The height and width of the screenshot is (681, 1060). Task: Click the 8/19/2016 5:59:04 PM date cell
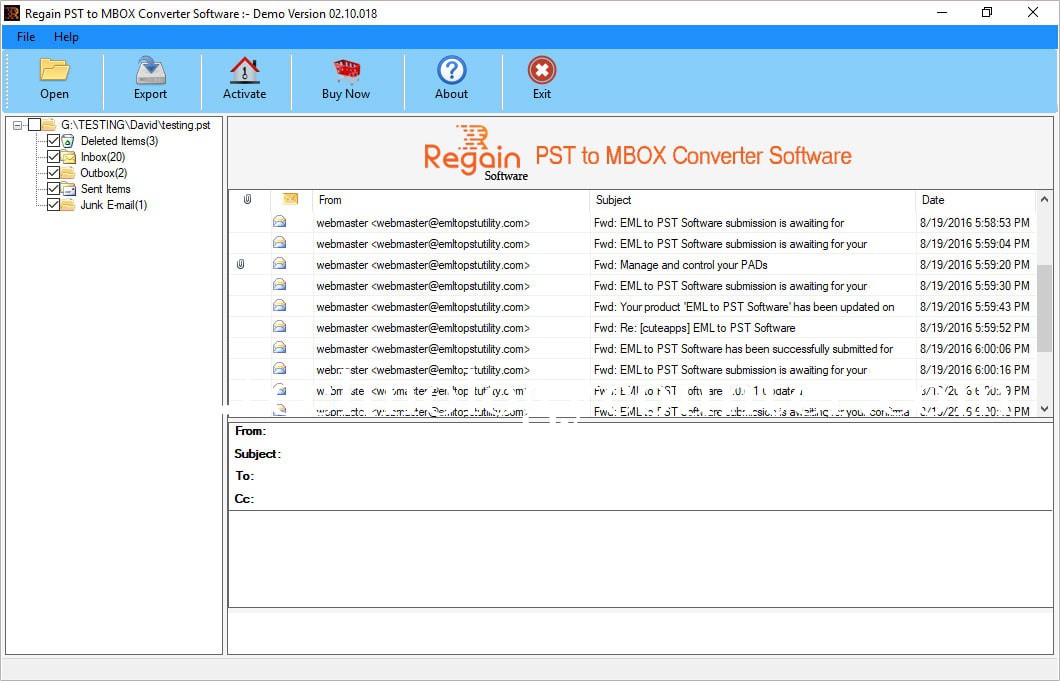975,243
